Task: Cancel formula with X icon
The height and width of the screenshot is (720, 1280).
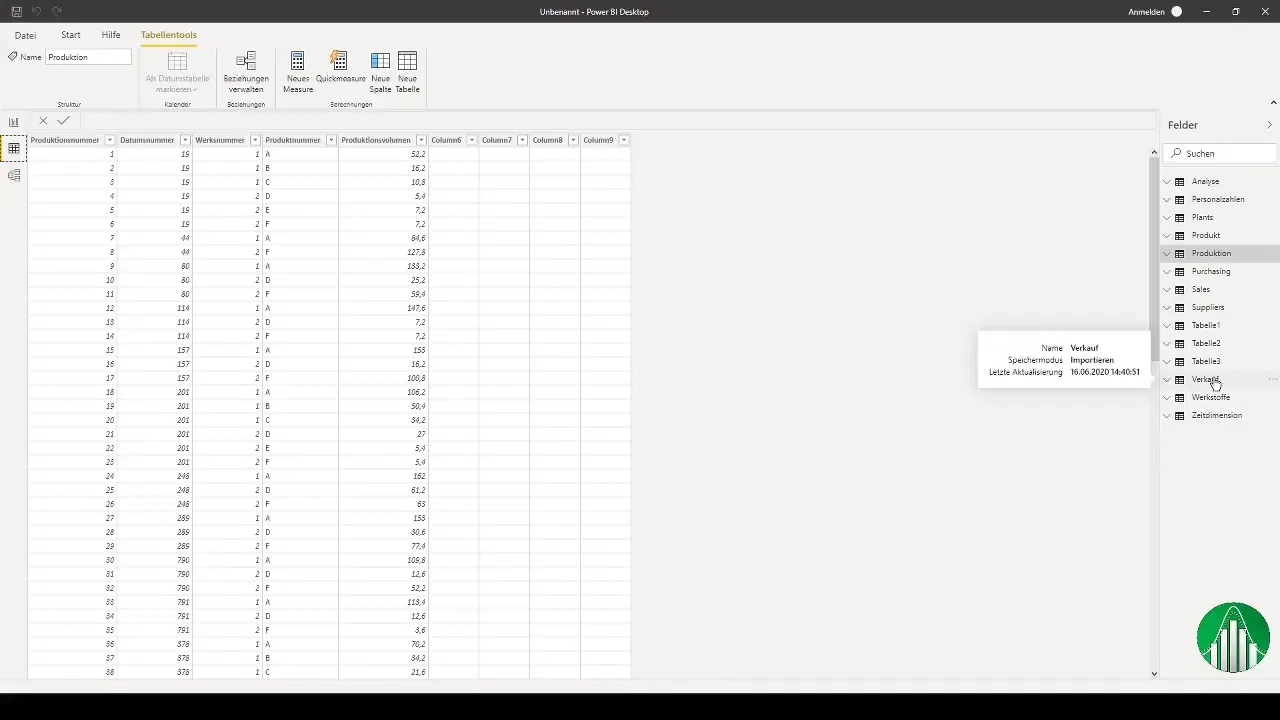Action: click(43, 121)
